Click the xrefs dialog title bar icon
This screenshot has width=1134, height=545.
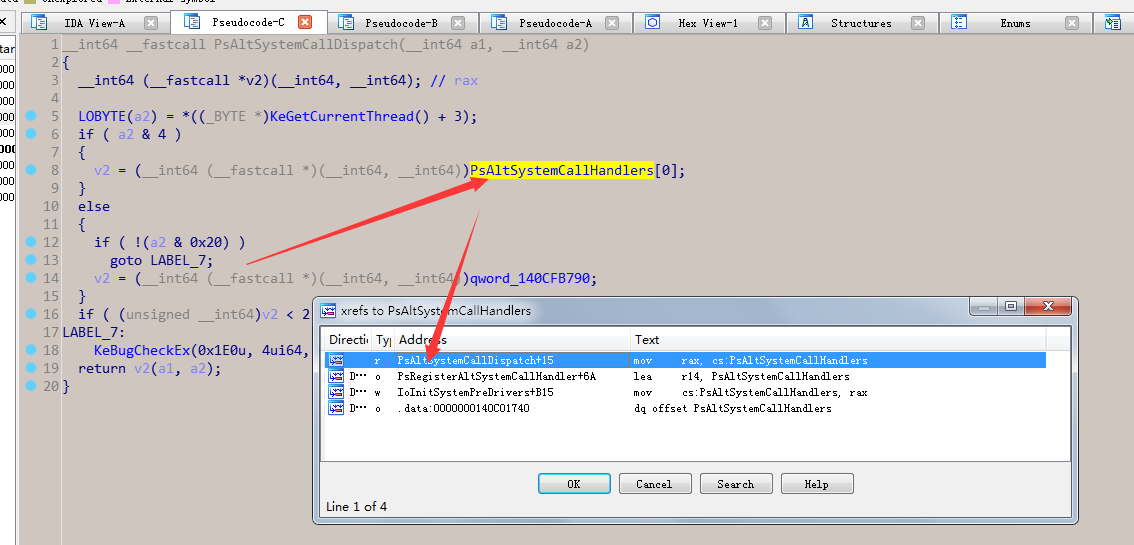[x=328, y=311]
